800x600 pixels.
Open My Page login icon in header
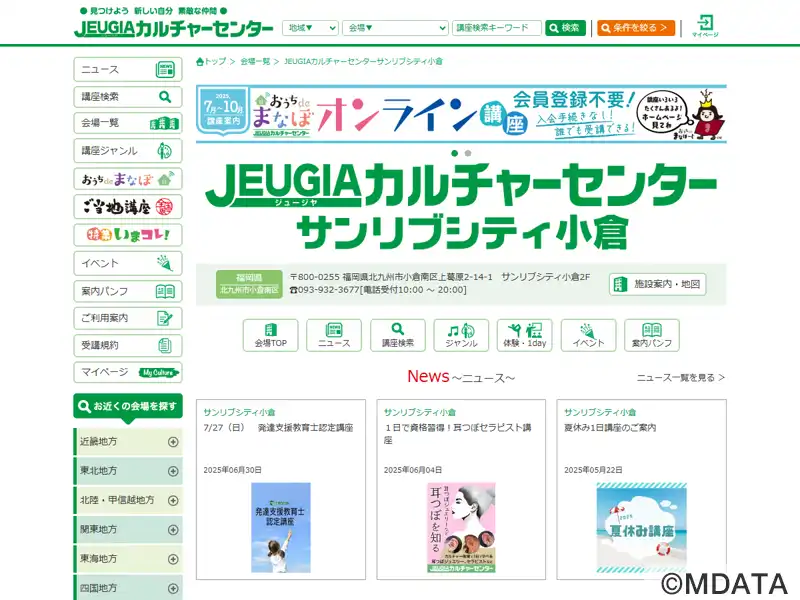click(705, 26)
